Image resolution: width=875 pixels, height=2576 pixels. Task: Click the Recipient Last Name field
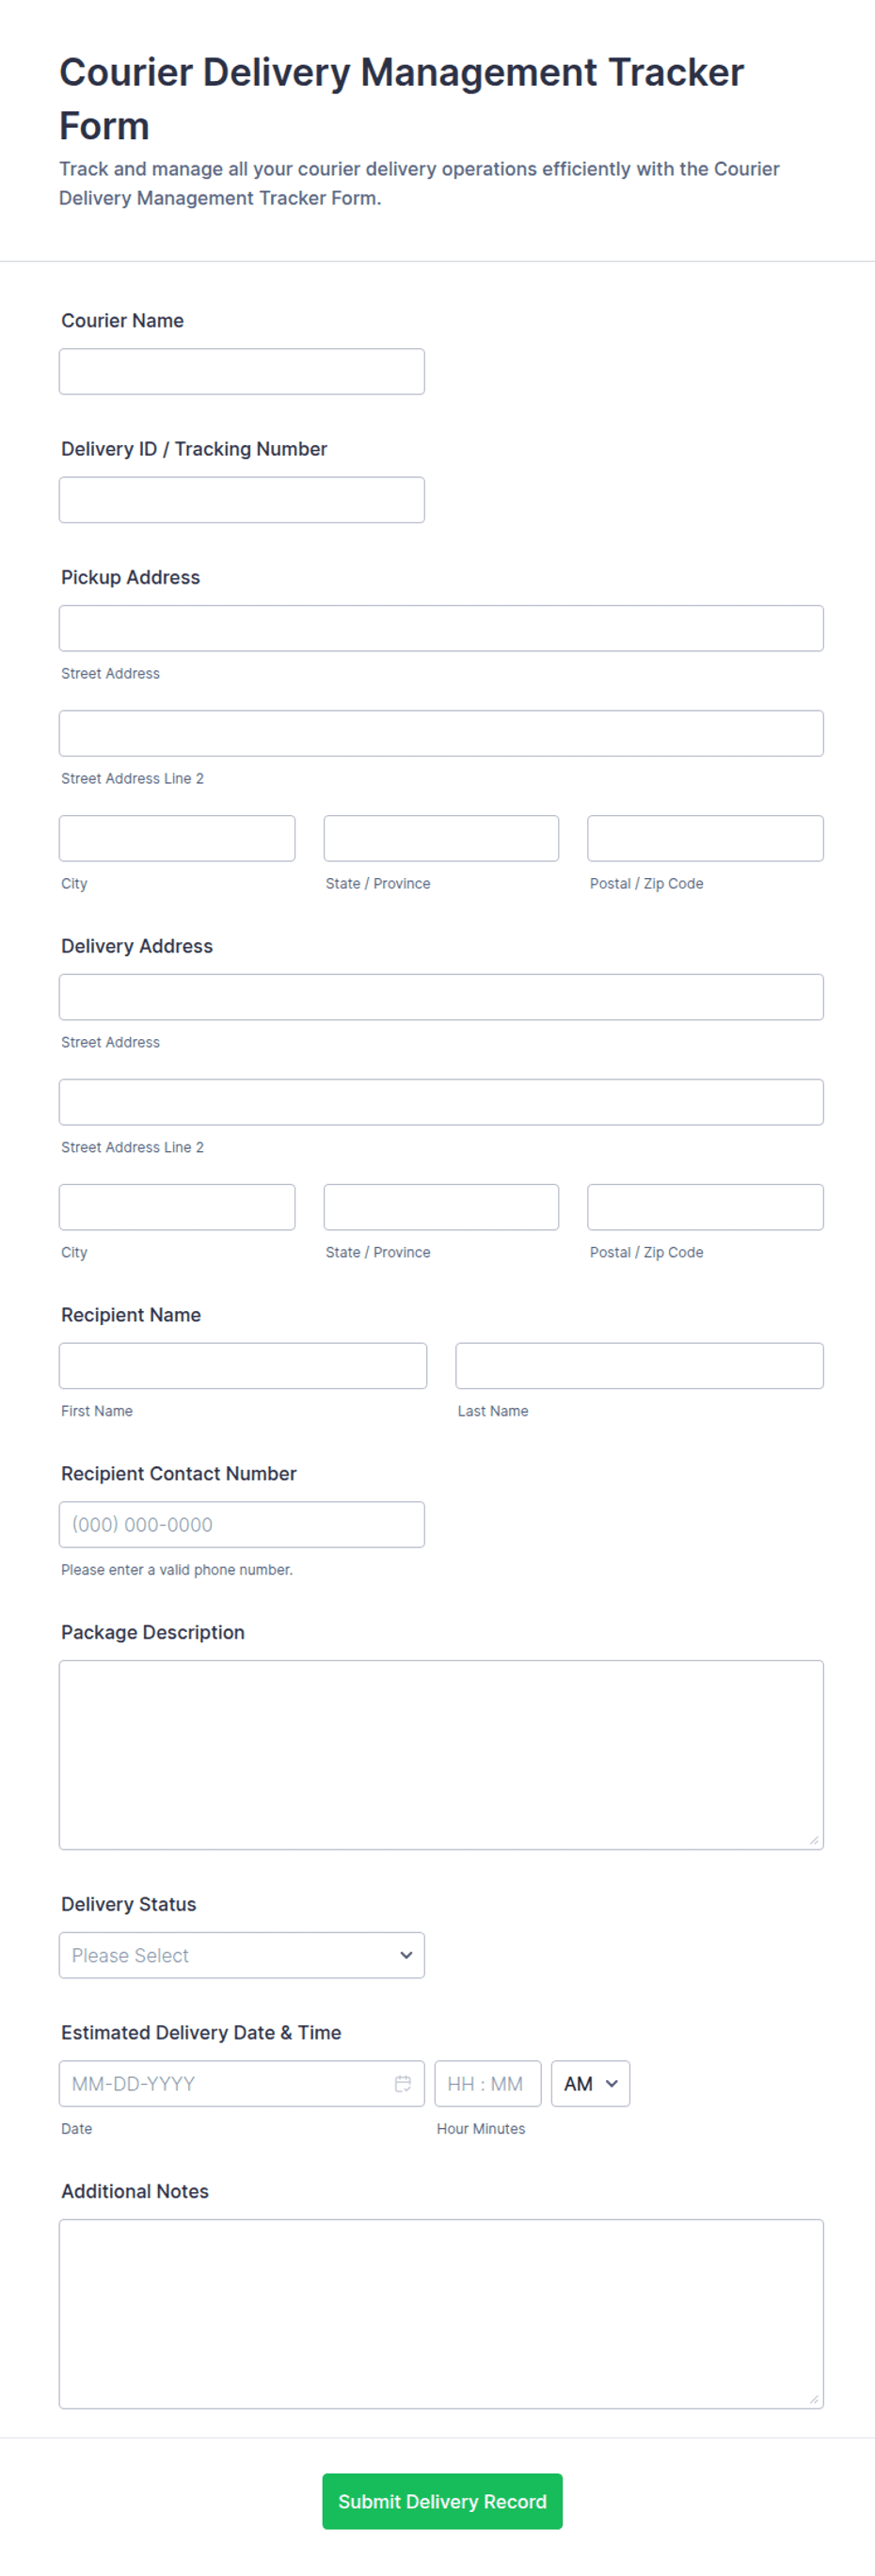tap(639, 1365)
